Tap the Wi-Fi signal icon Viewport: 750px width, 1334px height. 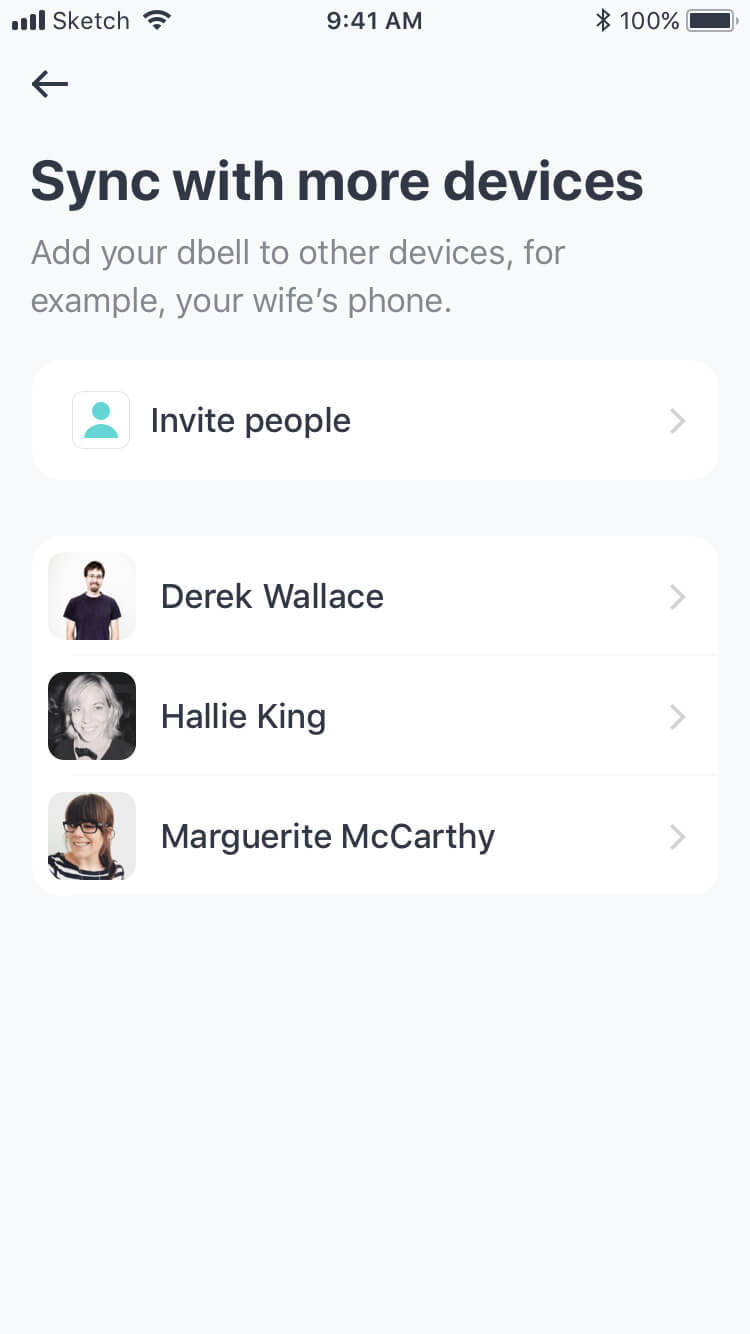[x=157, y=20]
